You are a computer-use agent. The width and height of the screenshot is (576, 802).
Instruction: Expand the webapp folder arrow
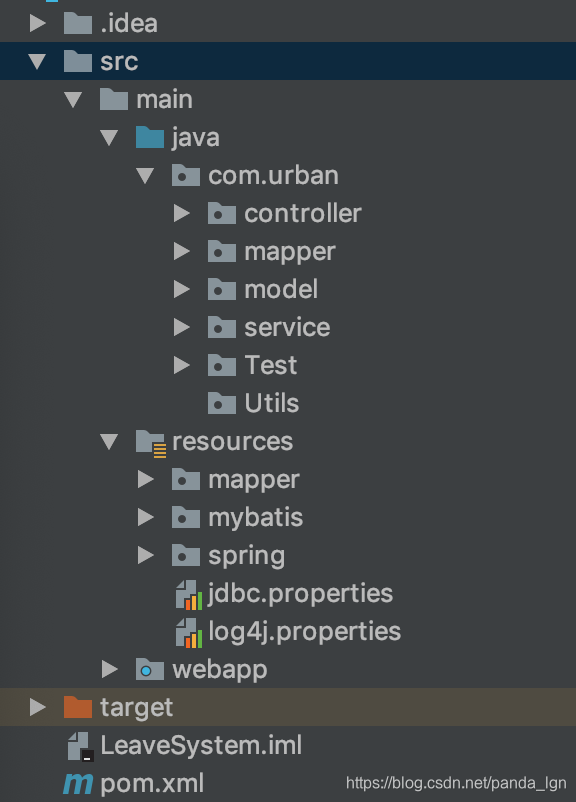click(109, 669)
